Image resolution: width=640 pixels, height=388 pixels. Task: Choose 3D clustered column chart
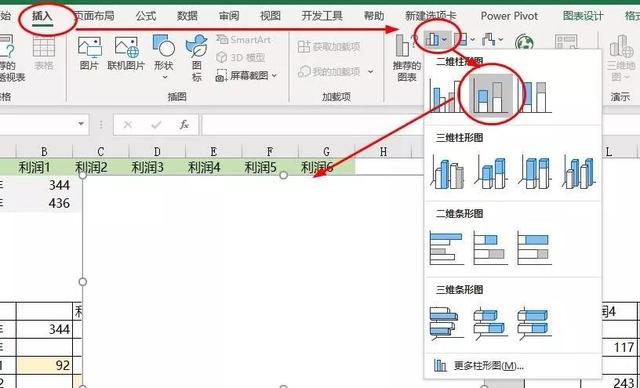pyautogui.click(x=447, y=173)
